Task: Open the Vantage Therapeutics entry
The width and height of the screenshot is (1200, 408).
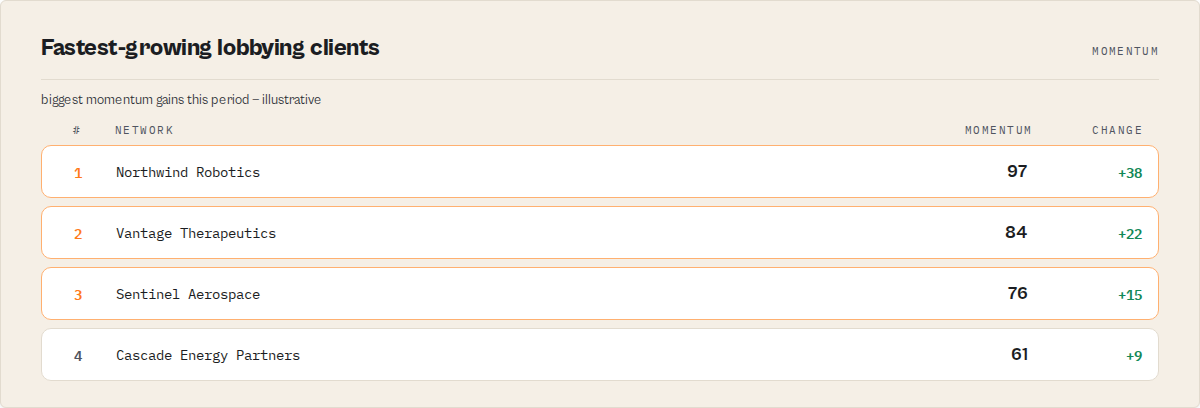Action: pyautogui.click(x=600, y=233)
